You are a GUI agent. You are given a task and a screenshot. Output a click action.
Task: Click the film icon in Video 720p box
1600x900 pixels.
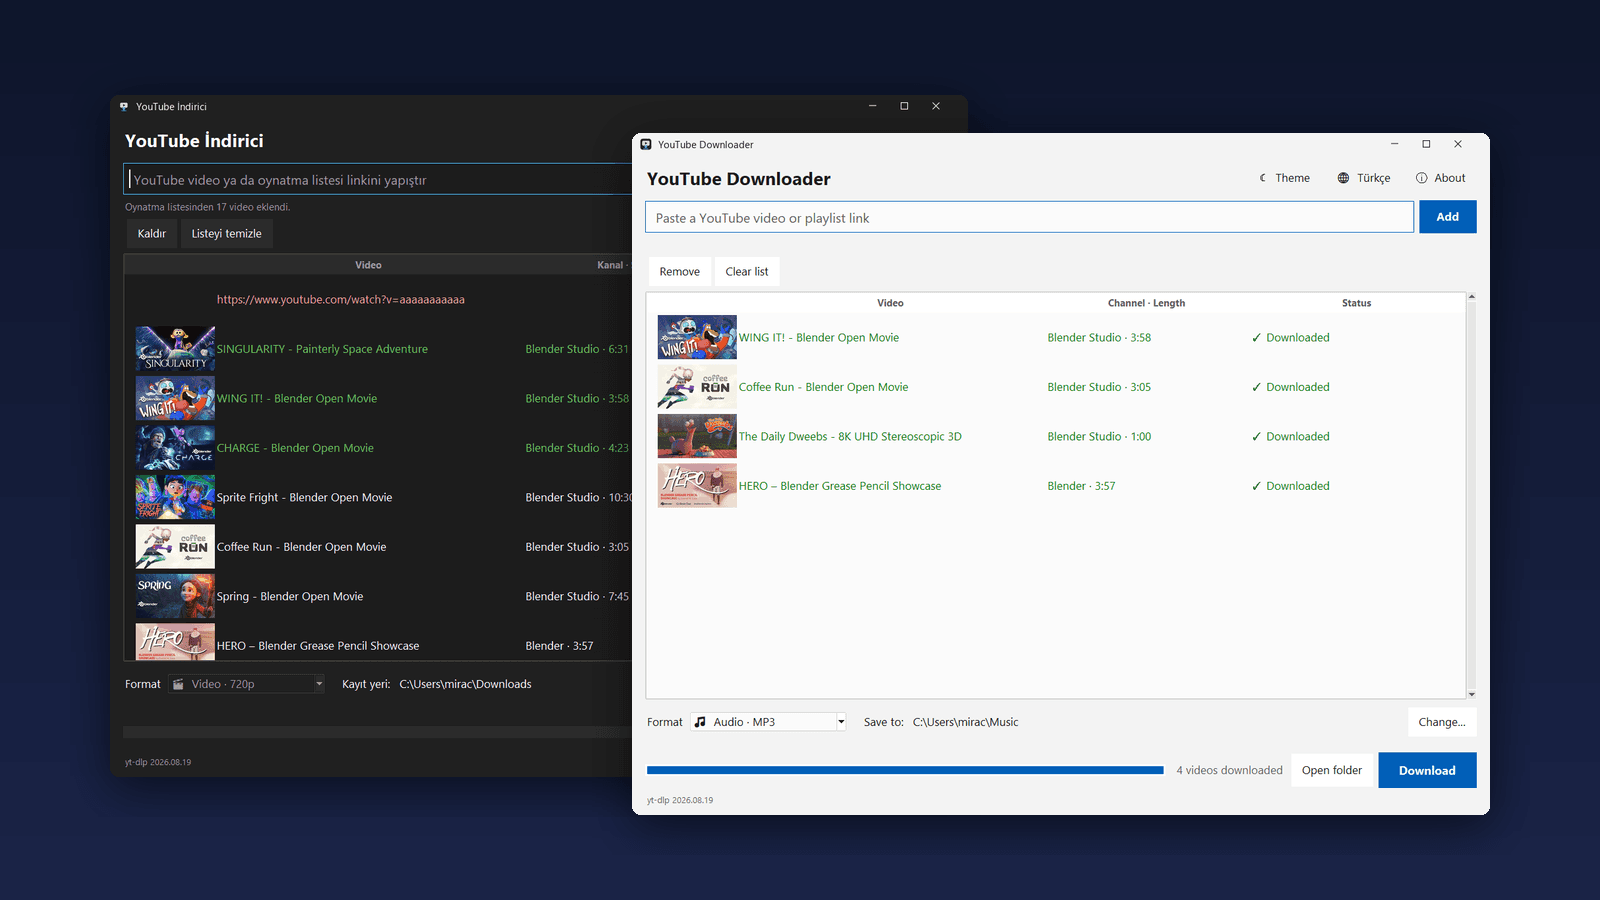pyautogui.click(x=178, y=684)
